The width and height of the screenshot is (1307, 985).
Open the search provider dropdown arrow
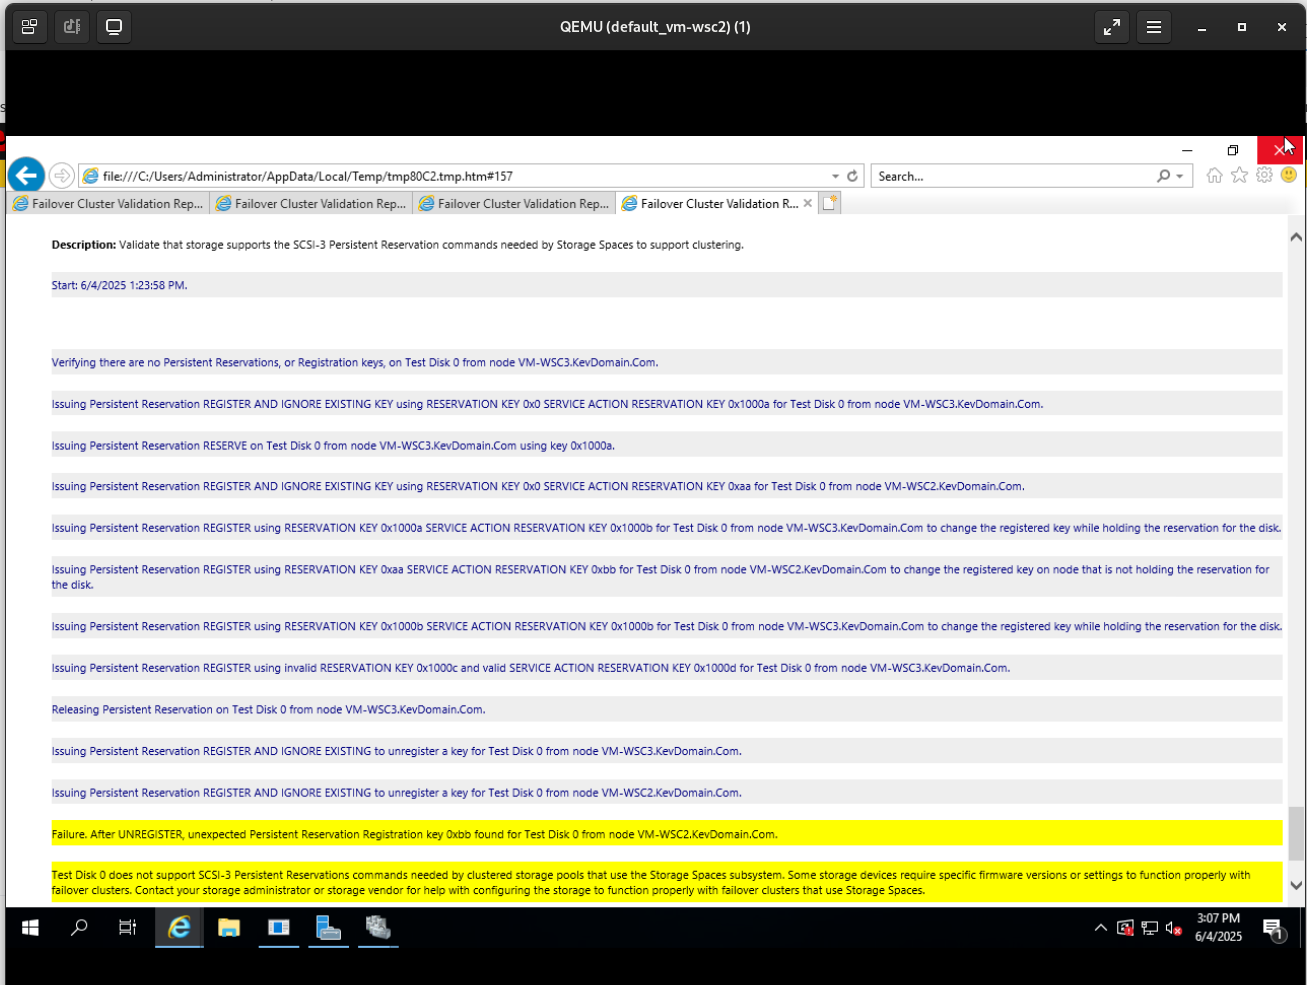coord(1180,176)
